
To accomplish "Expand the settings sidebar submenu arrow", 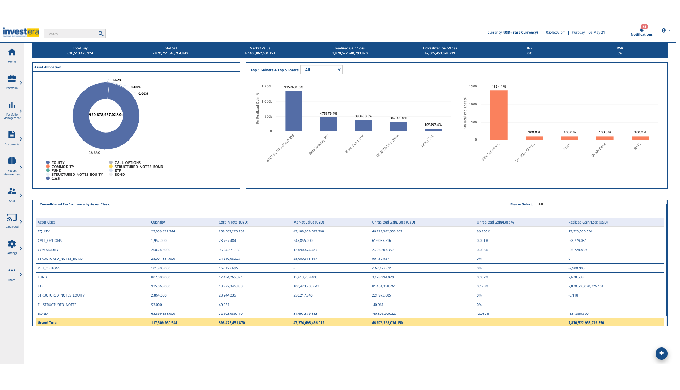I will 21,248.
